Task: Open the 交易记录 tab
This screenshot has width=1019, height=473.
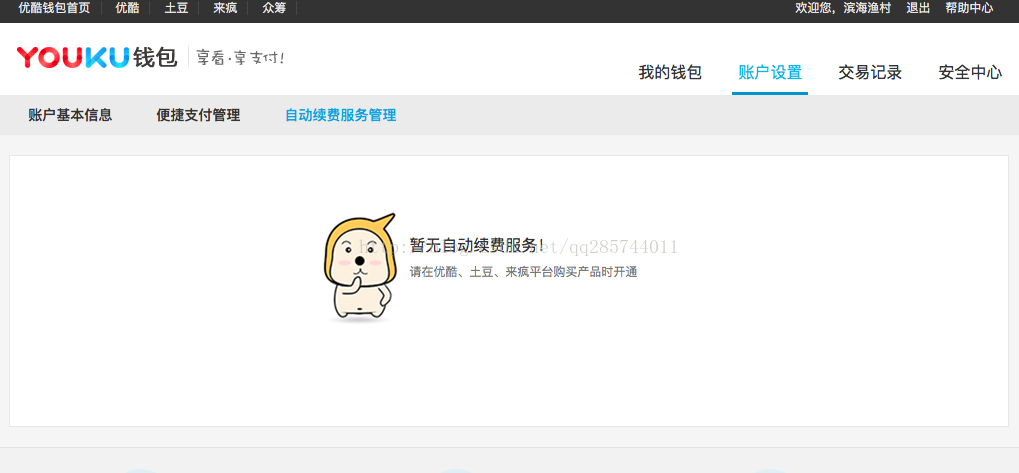Action: click(870, 72)
